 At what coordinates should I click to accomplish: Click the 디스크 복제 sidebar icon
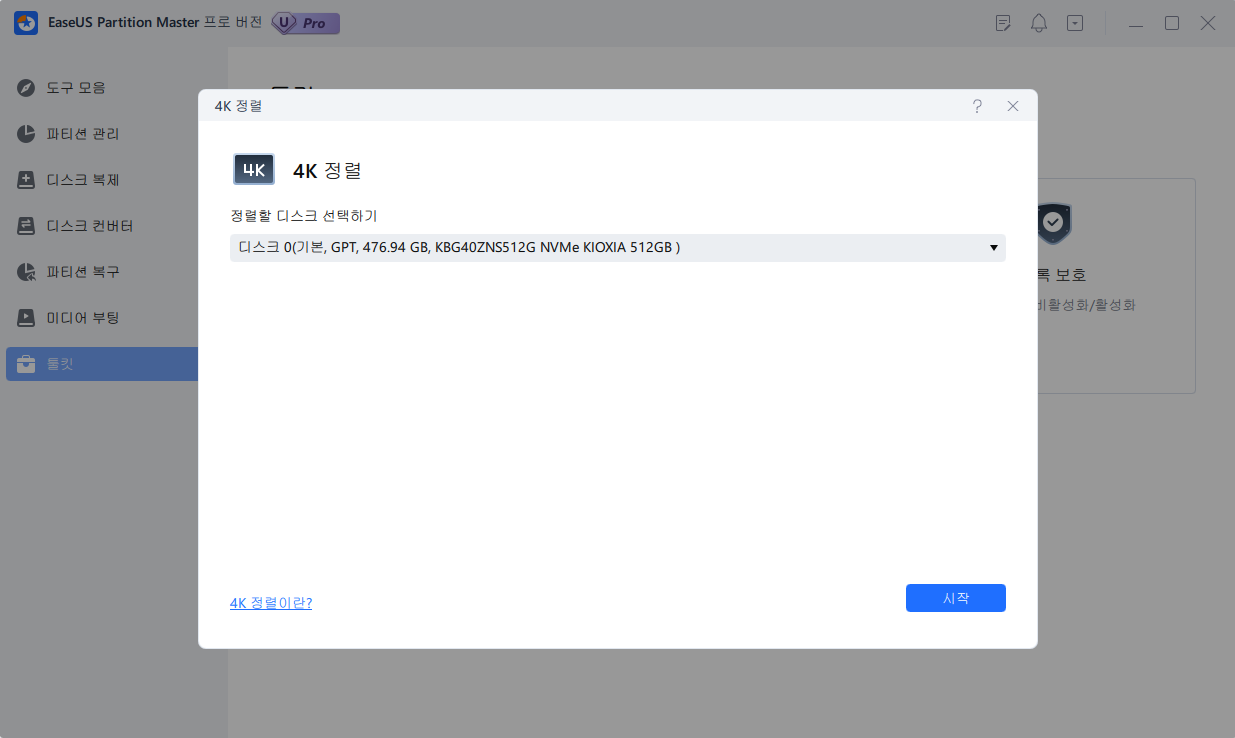27,180
